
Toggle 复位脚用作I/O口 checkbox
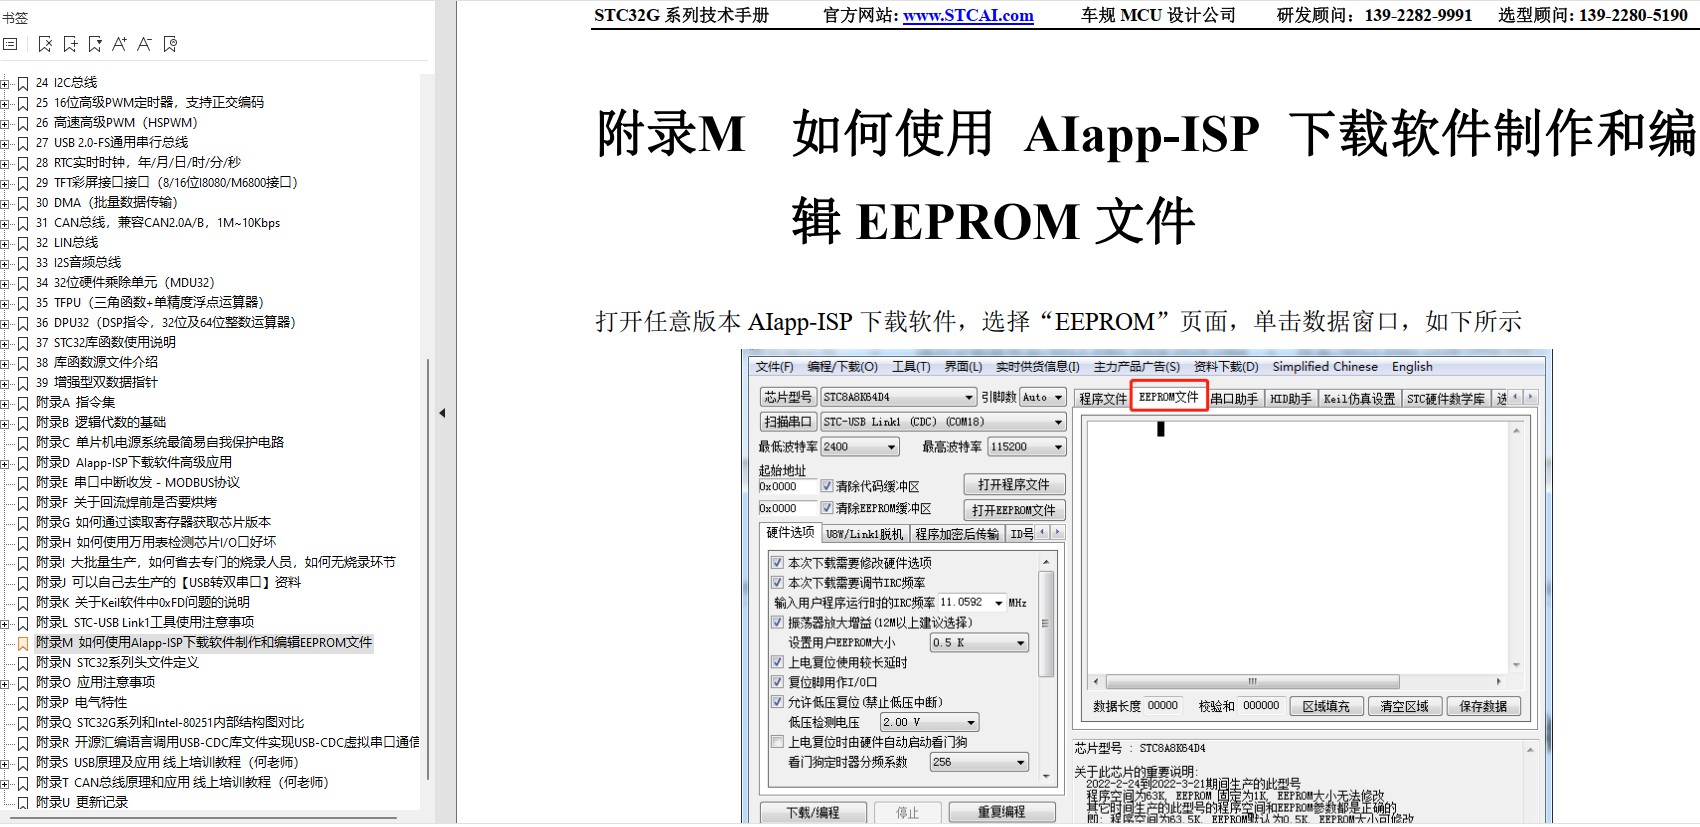click(x=777, y=682)
